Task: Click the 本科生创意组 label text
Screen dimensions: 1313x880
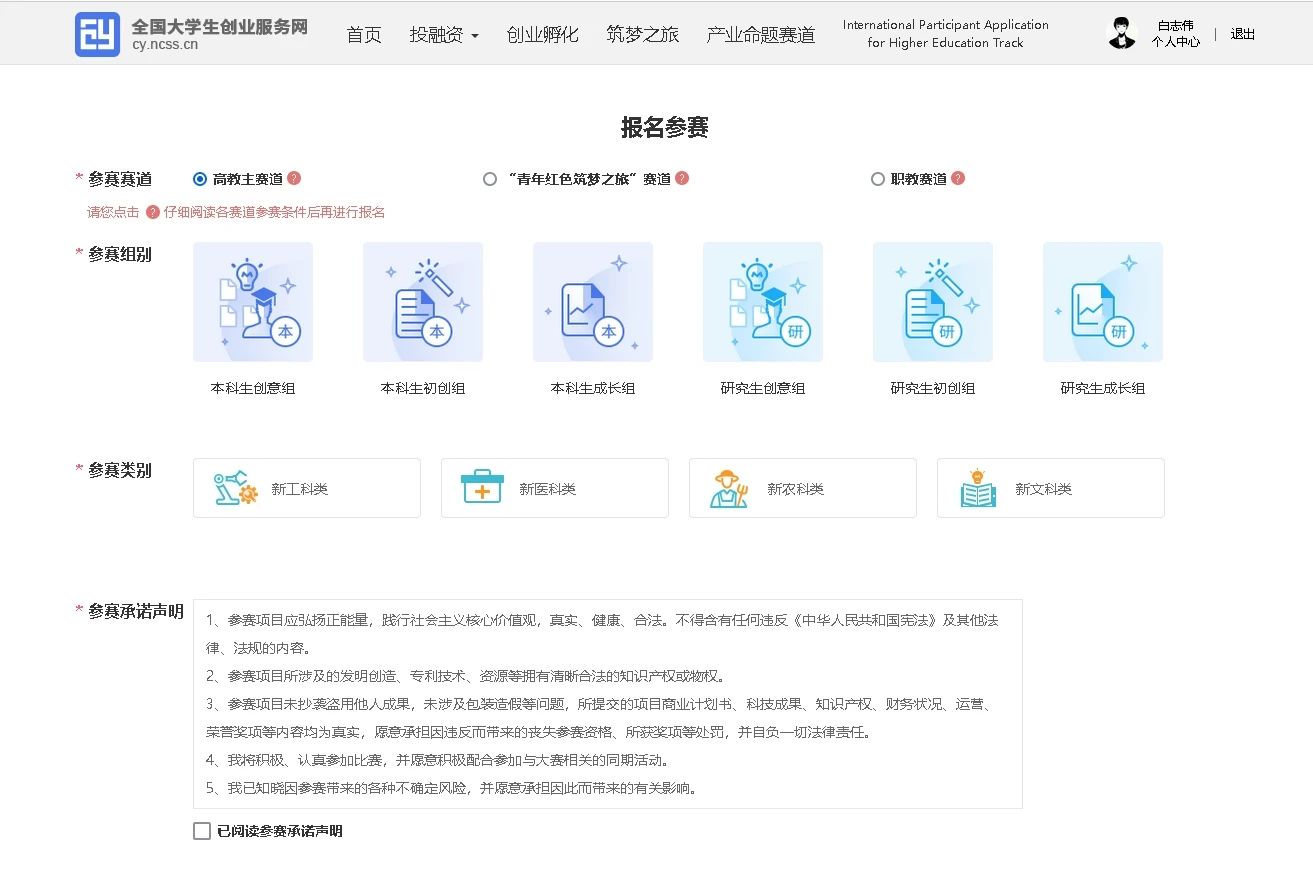Action: [x=253, y=388]
